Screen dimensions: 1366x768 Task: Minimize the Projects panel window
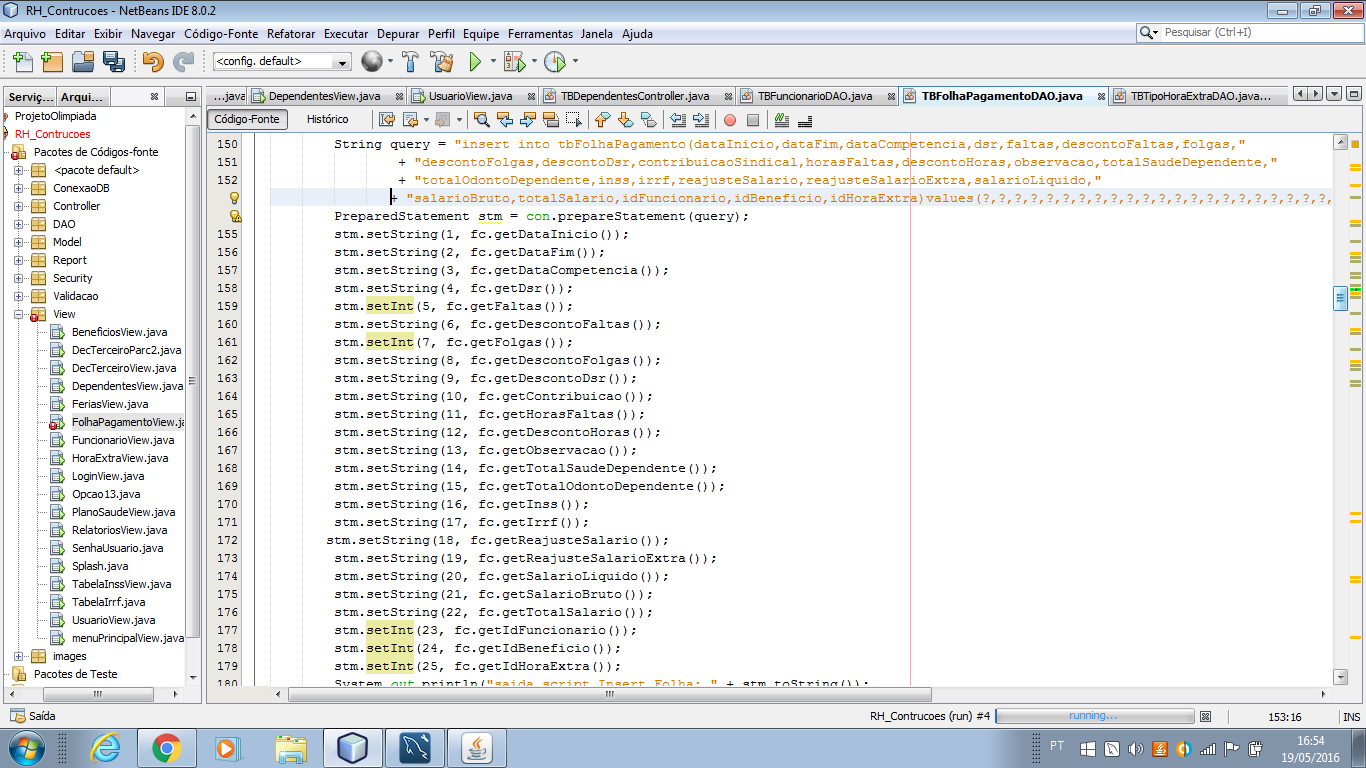pos(190,97)
